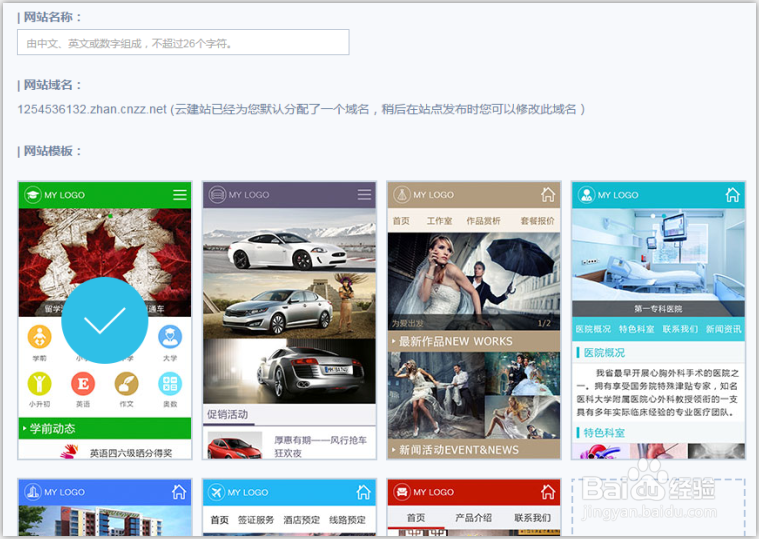759x539 pixels.
Task: Select the 小升初 yellow-green icon
Action: [39, 384]
